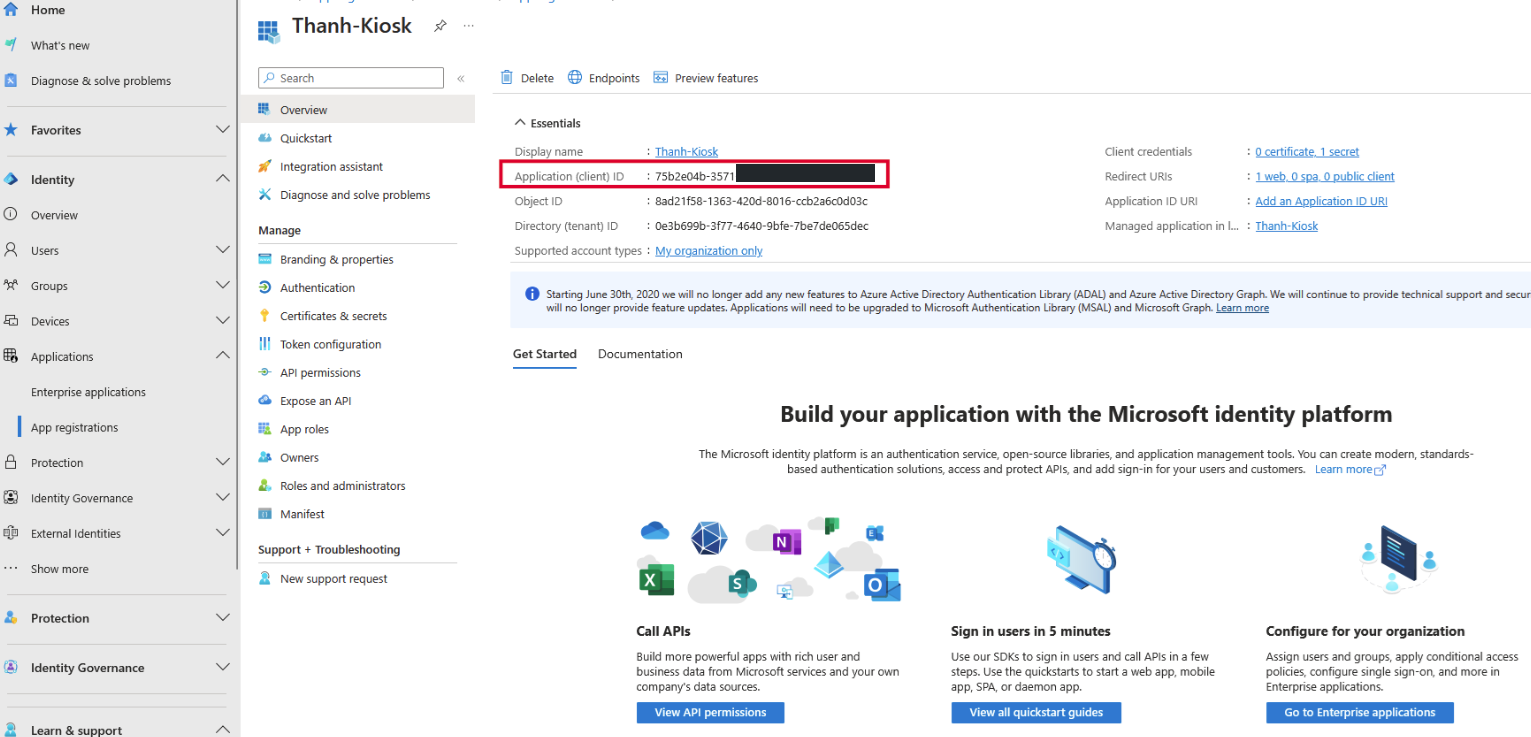This screenshot has width=1531, height=737.
Task: Click the Home icon in left sidebar
Action: point(11,9)
